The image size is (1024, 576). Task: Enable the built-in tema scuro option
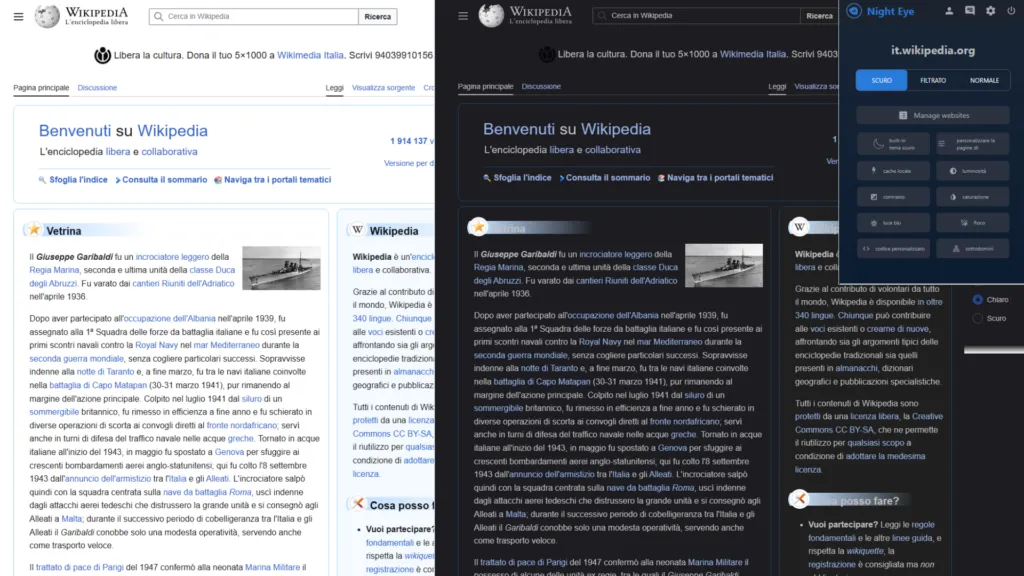coord(893,143)
